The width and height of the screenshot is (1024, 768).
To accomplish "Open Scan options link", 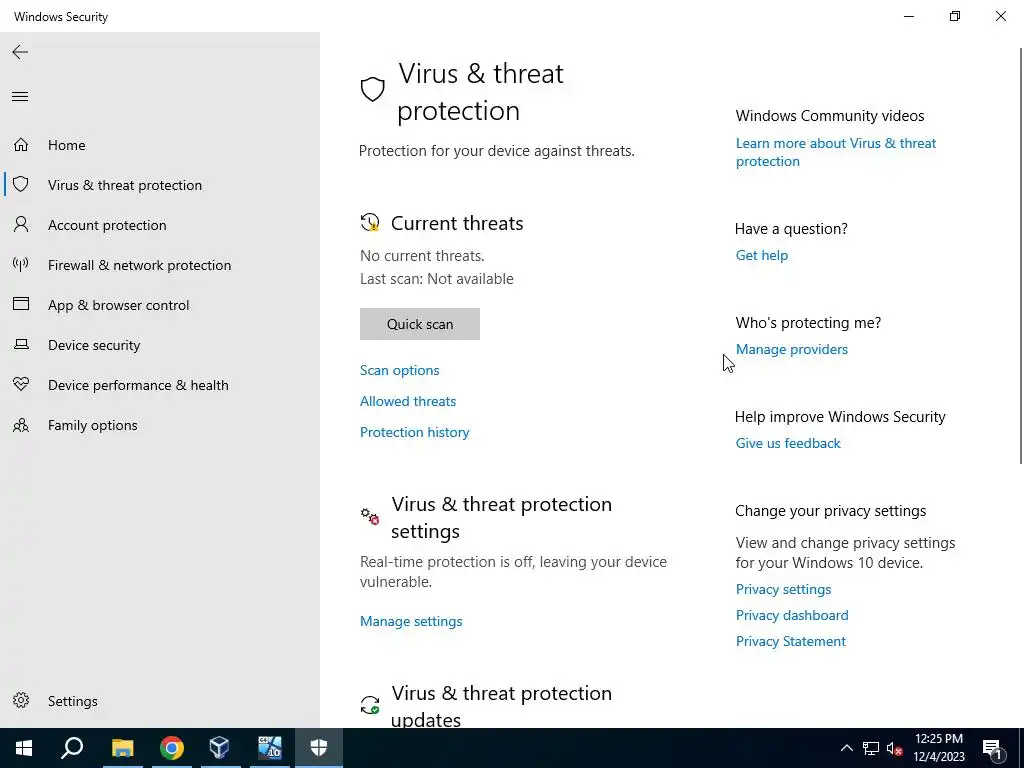I will tap(400, 370).
